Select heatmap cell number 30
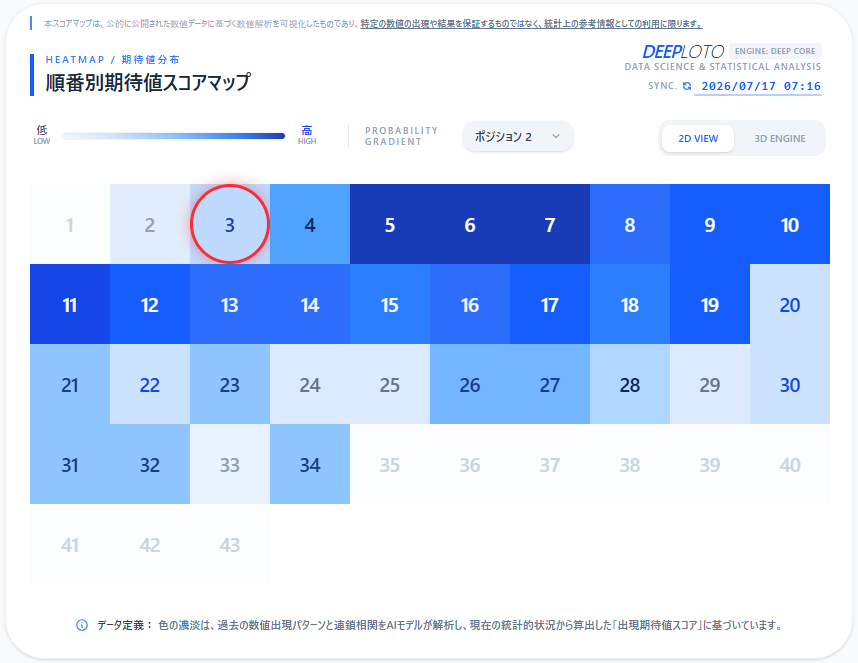 pyautogui.click(x=790, y=384)
